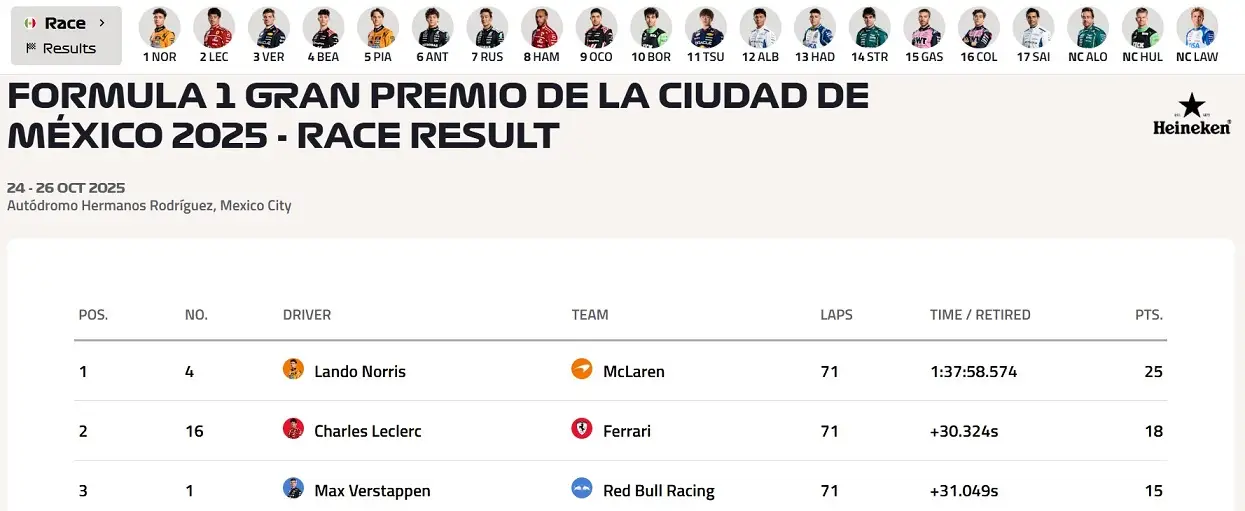Open the NC LAW driver headshot

coord(1197,28)
